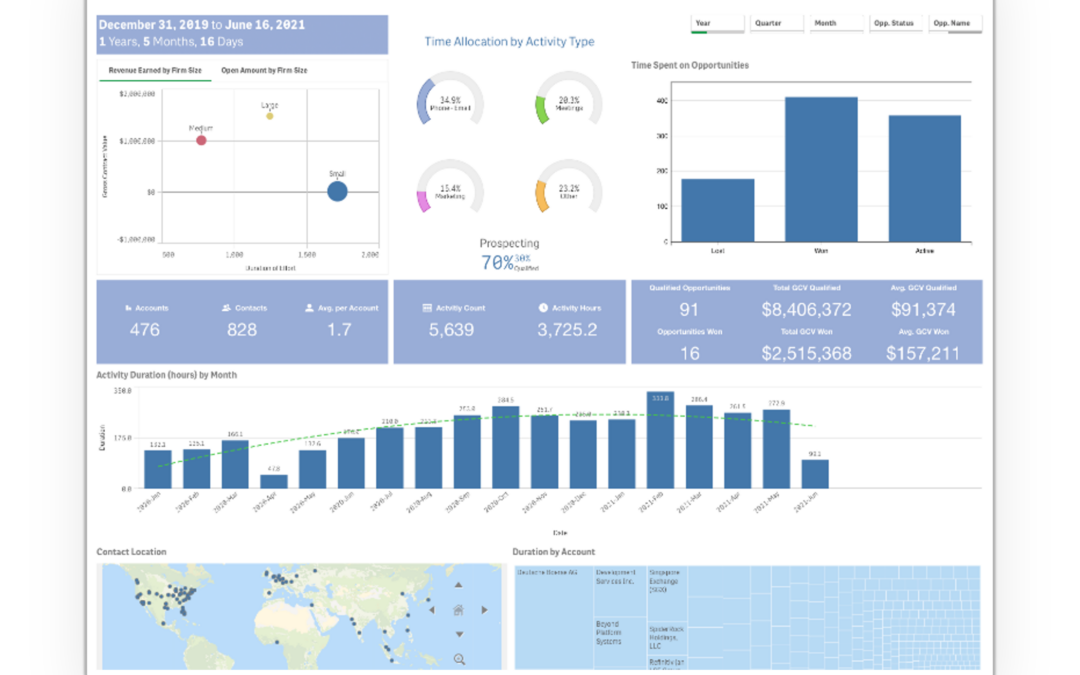Click the Activity Hours clock icon
This screenshot has height=675, width=1080.
pos(543,308)
